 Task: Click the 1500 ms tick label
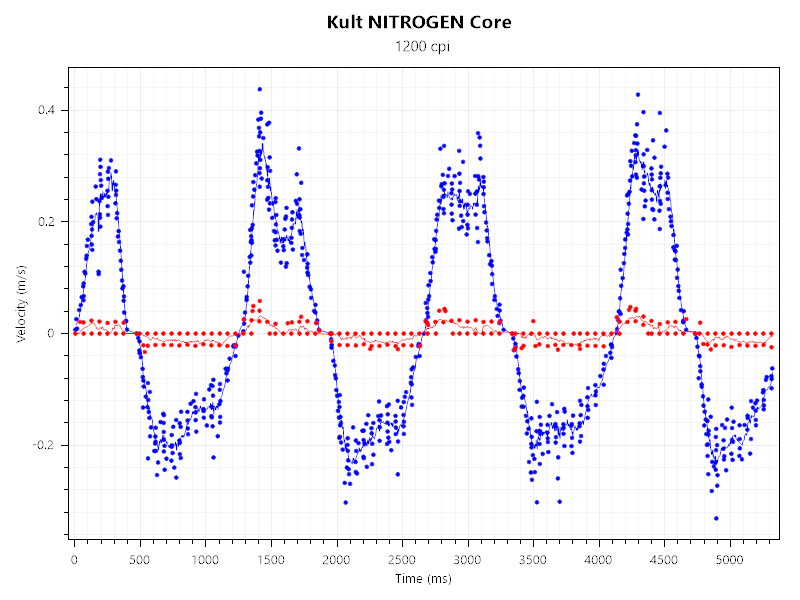(271, 559)
